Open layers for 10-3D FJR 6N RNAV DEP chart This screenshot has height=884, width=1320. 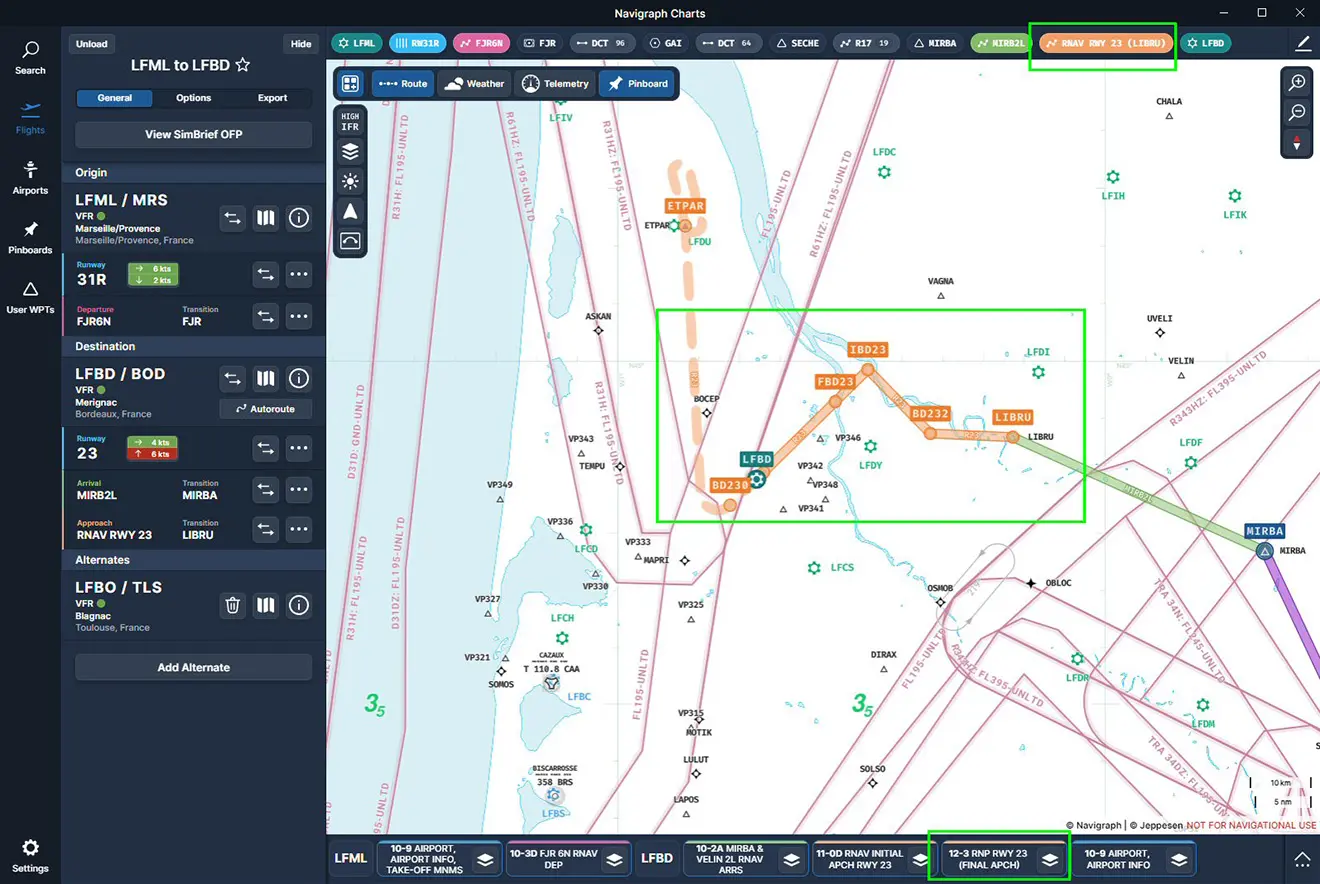coord(616,858)
